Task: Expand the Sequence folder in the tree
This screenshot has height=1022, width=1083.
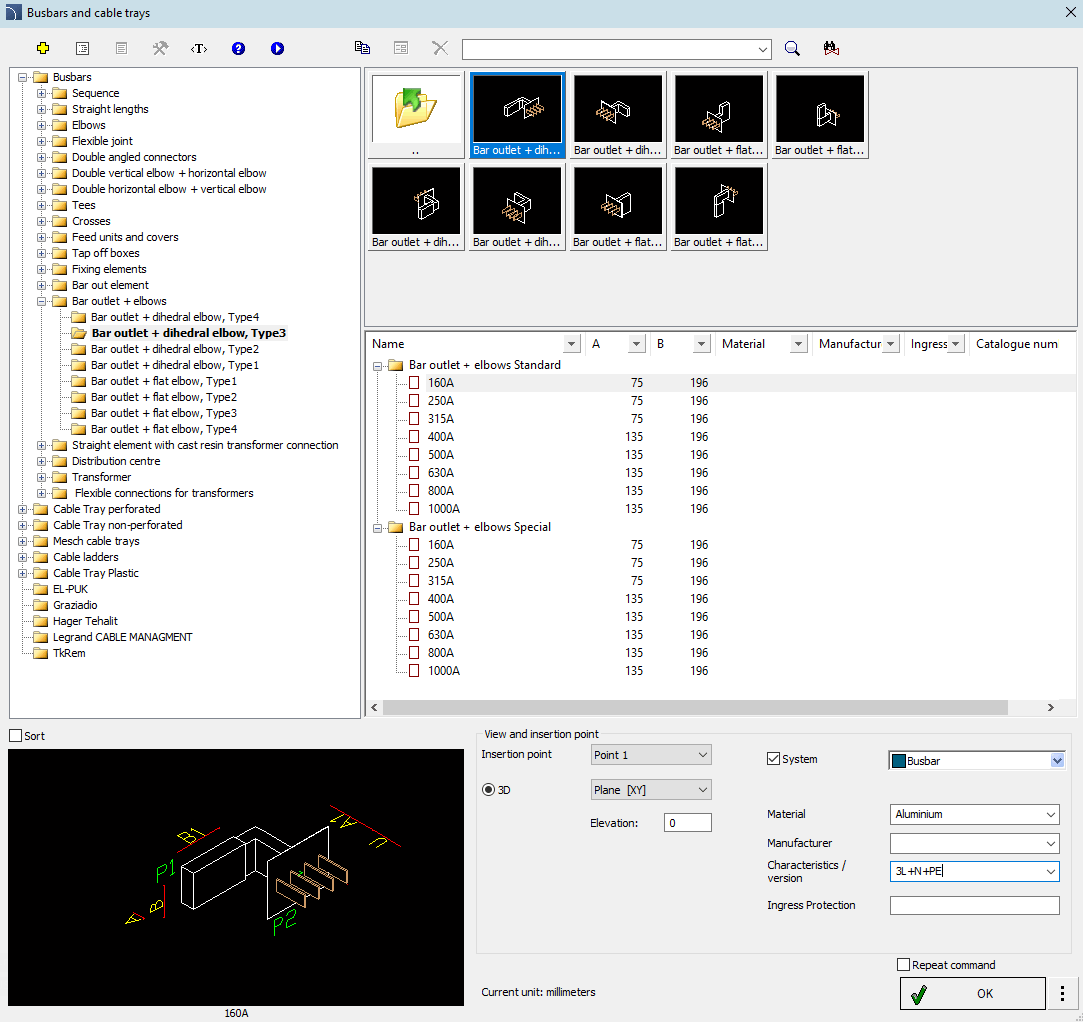Action: coord(41,93)
